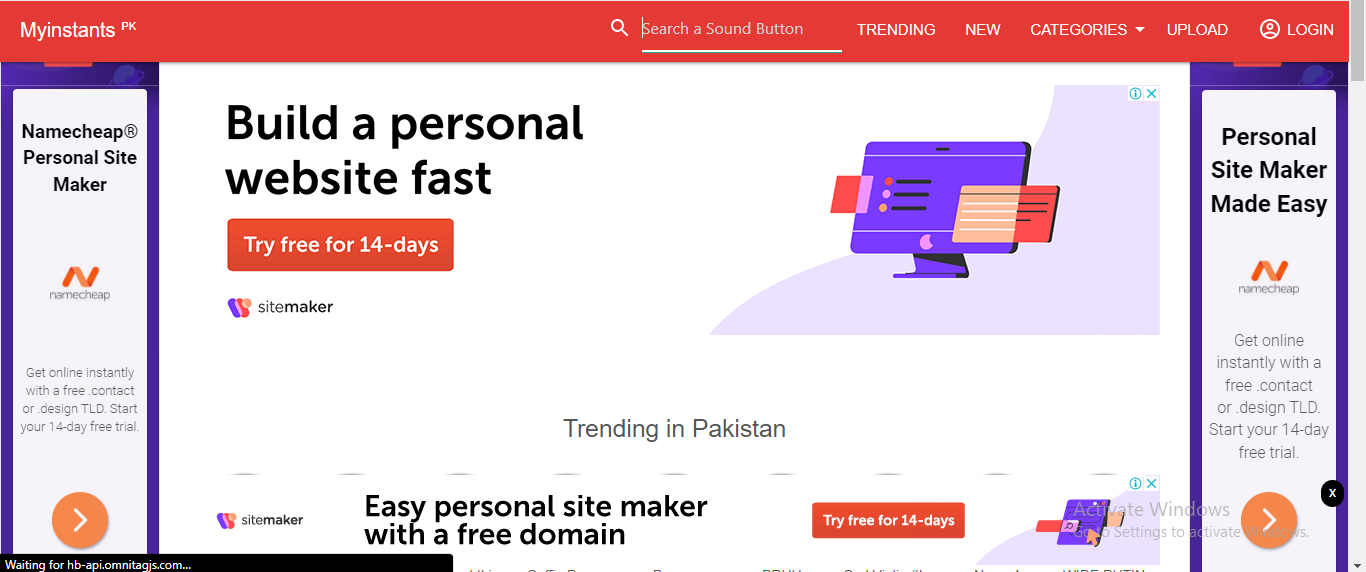Click the LOGIN user account icon
1366x572 pixels.
click(x=1270, y=29)
